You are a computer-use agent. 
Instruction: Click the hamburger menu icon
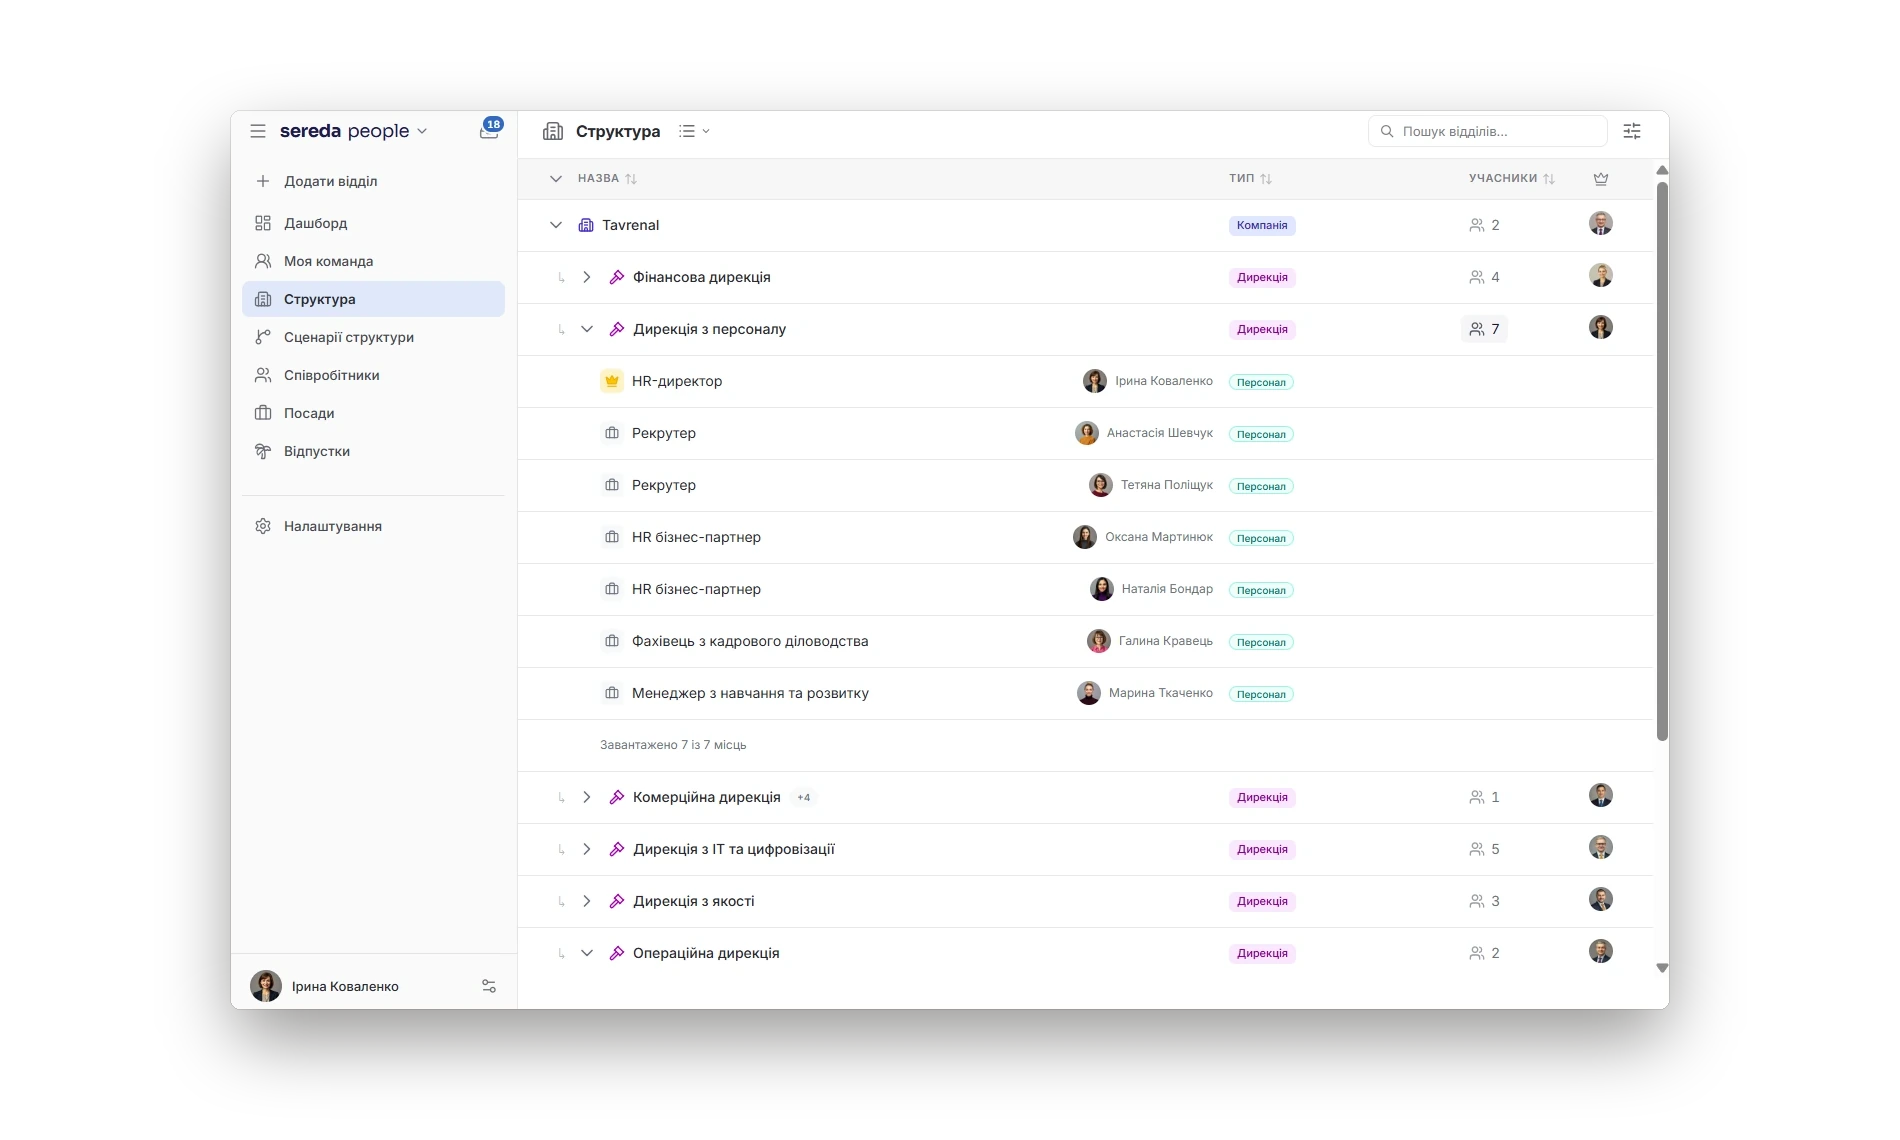(x=258, y=131)
